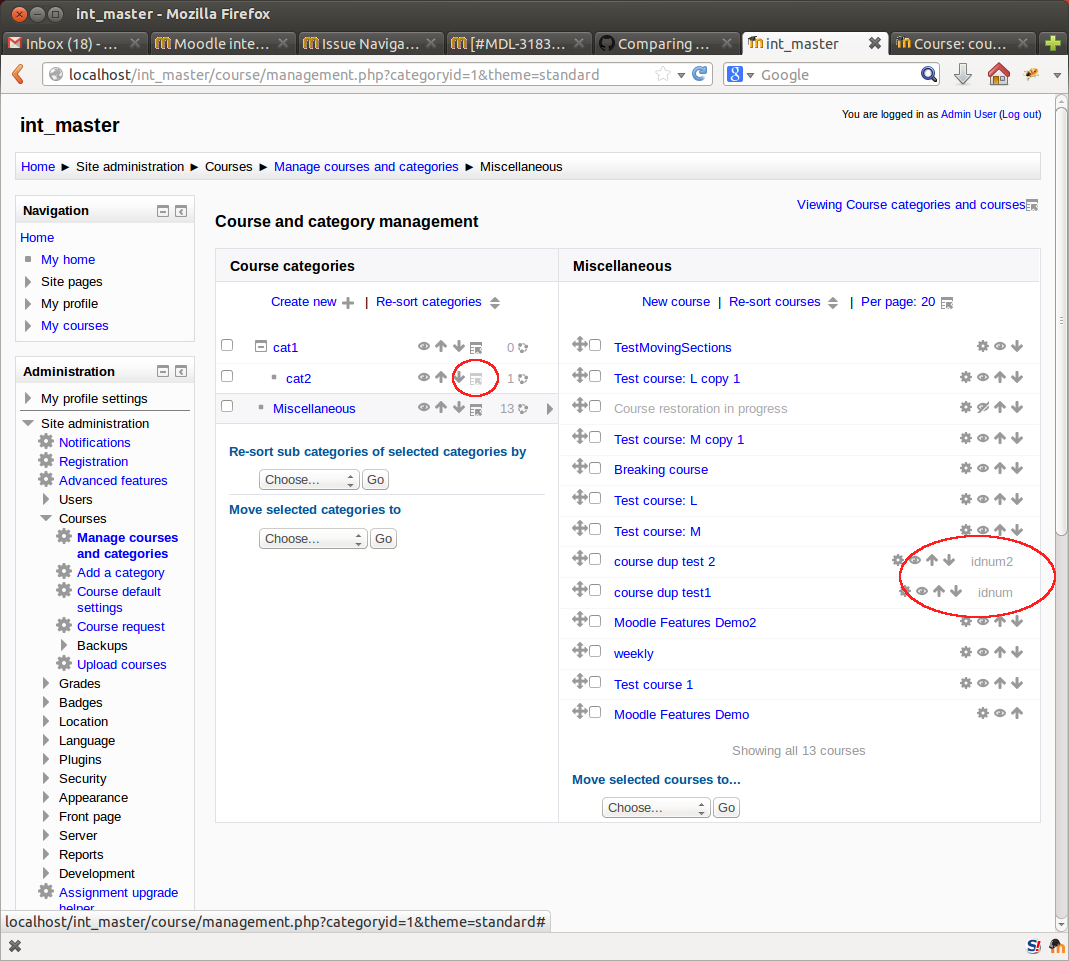Expand My profile settings
The height and width of the screenshot is (961, 1069).
[x=28, y=397]
